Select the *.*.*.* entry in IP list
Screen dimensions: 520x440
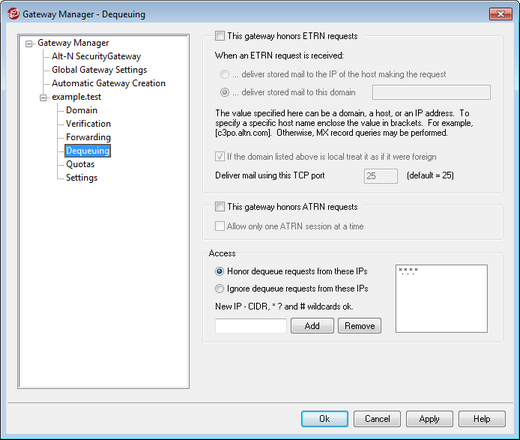pos(408,271)
